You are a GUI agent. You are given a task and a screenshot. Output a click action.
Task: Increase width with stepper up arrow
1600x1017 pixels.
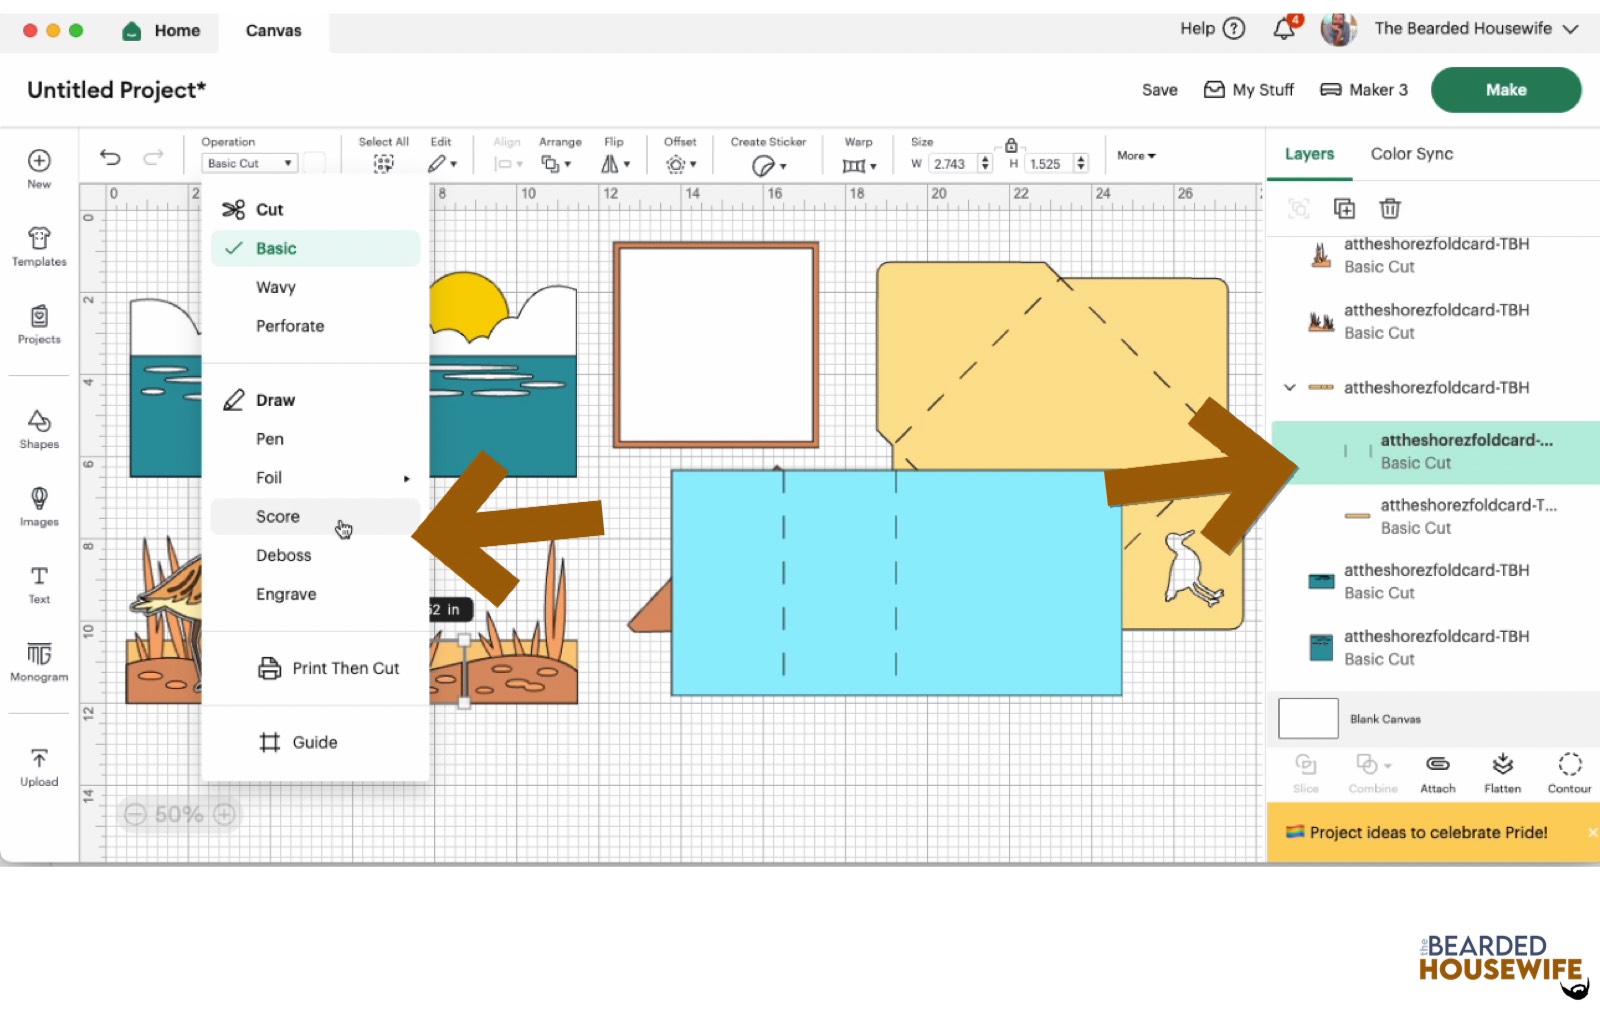985,159
